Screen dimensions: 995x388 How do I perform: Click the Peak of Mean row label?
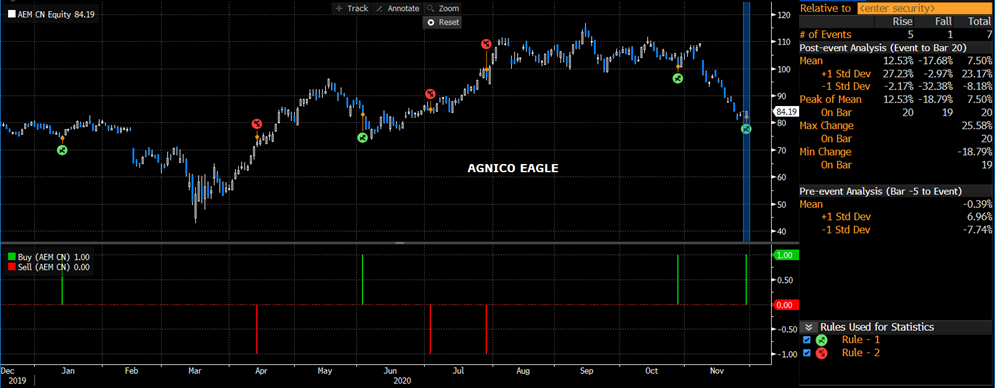coord(831,100)
